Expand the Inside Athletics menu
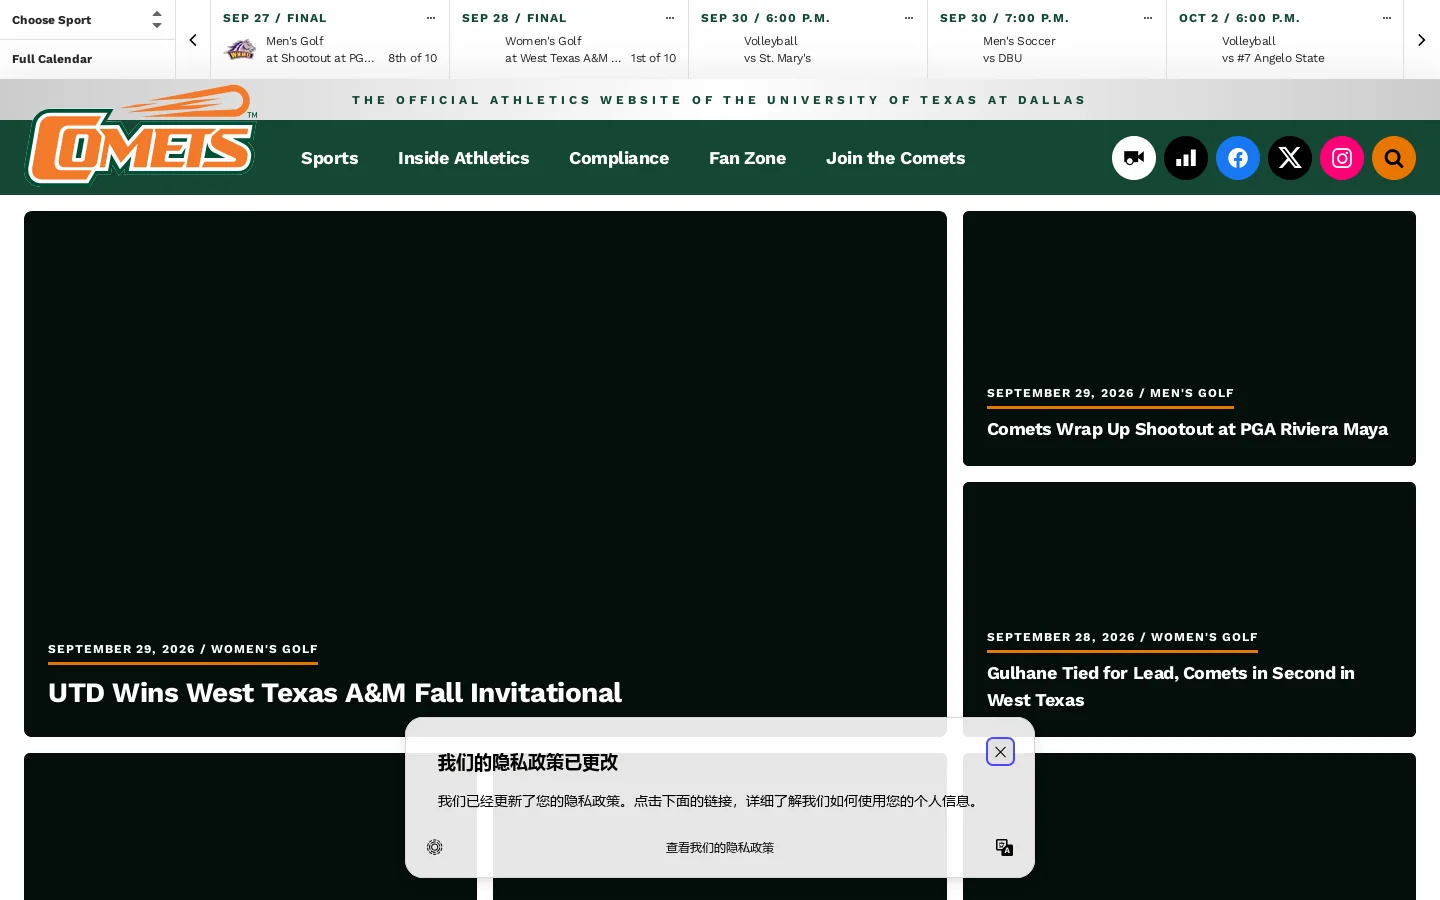The width and height of the screenshot is (1440, 900). coord(463,158)
